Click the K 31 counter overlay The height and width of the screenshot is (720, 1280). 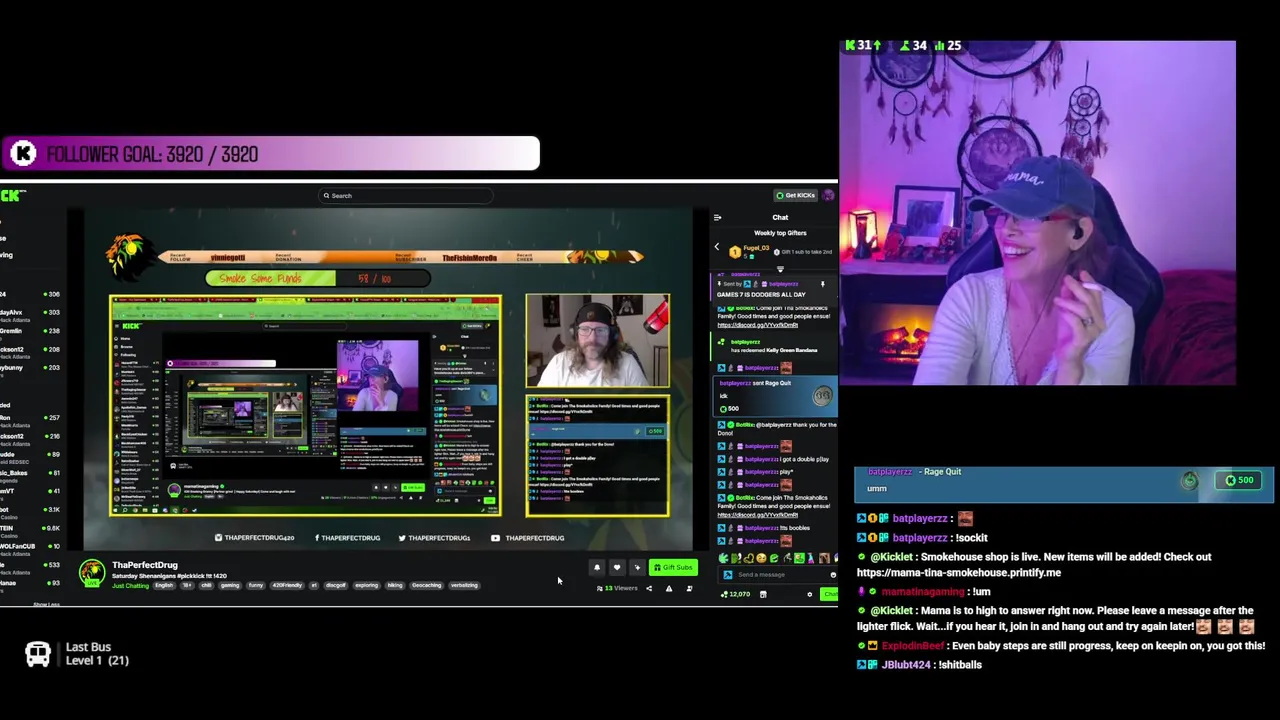point(863,45)
